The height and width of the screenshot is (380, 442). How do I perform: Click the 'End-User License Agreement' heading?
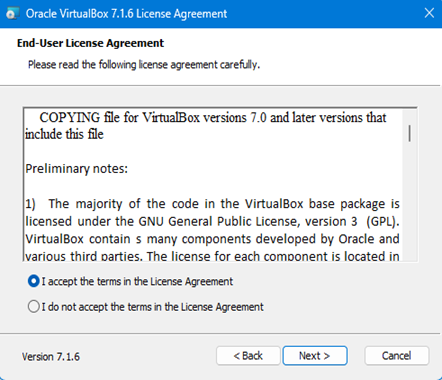click(x=90, y=43)
